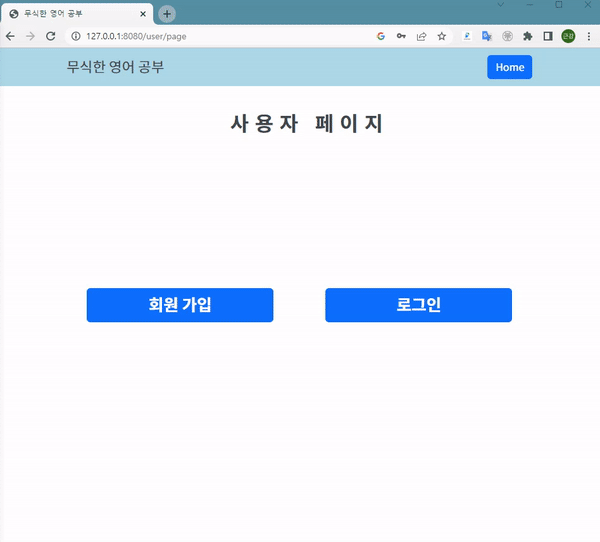Bookmark this page with the star

(x=442, y=36)
